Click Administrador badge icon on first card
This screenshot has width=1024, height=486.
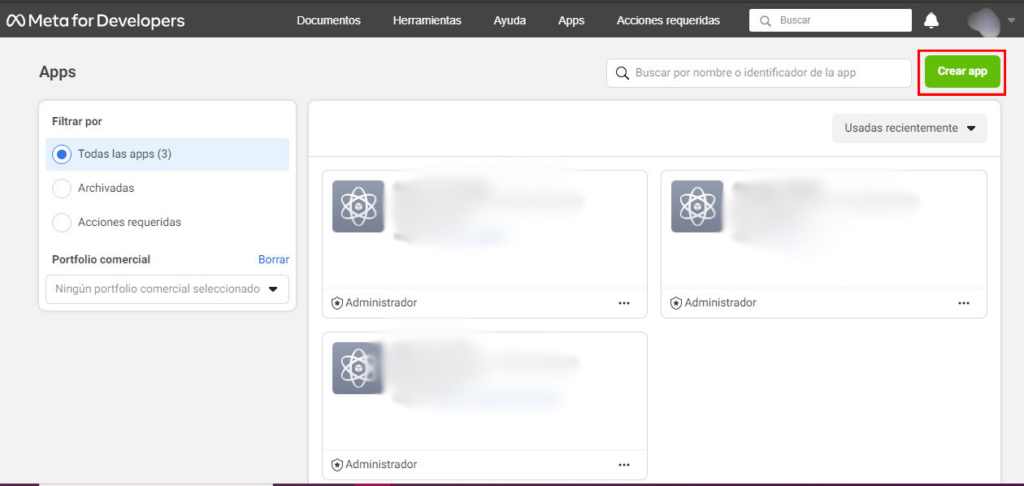[x=337, y=303]
